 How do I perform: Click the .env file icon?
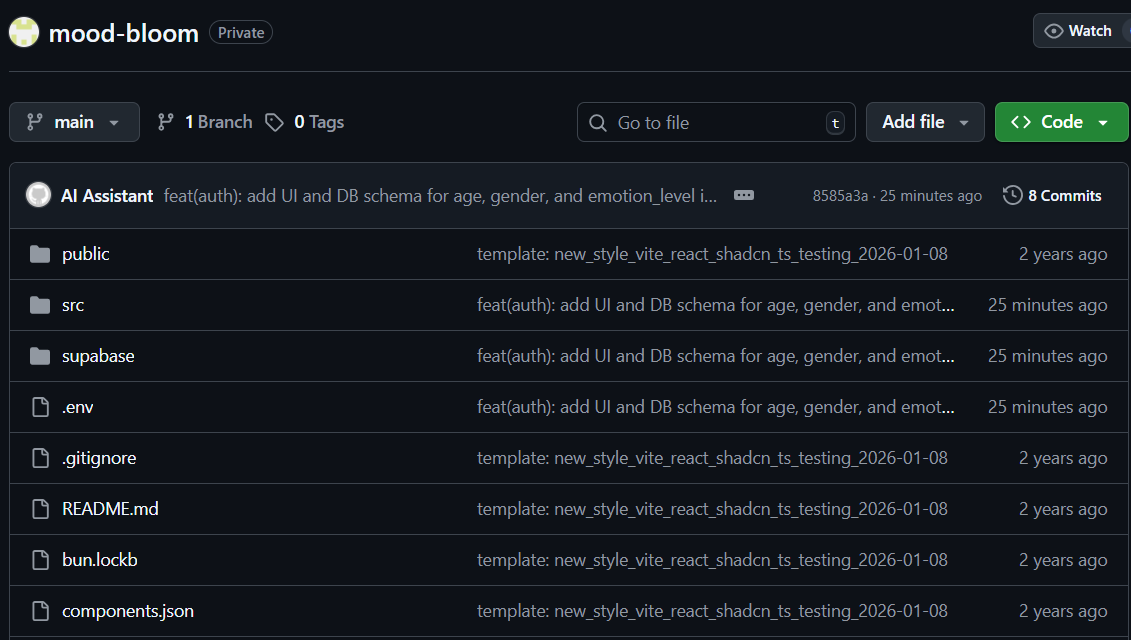tap(40, 407)
